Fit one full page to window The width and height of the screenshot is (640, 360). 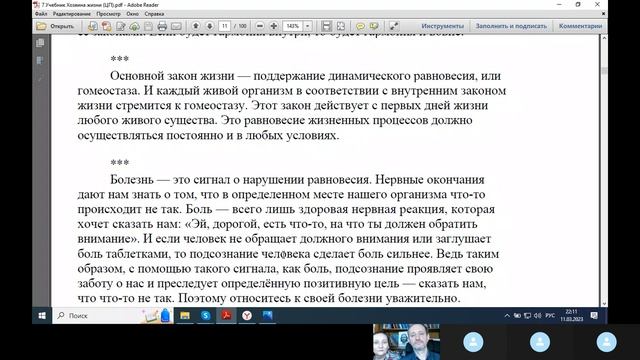point(340,26)
